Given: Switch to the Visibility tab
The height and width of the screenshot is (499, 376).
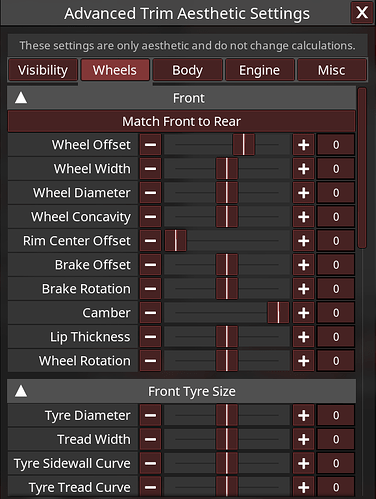Looking at the screenshot, I should pyautogui.click(x=43, y=70).
